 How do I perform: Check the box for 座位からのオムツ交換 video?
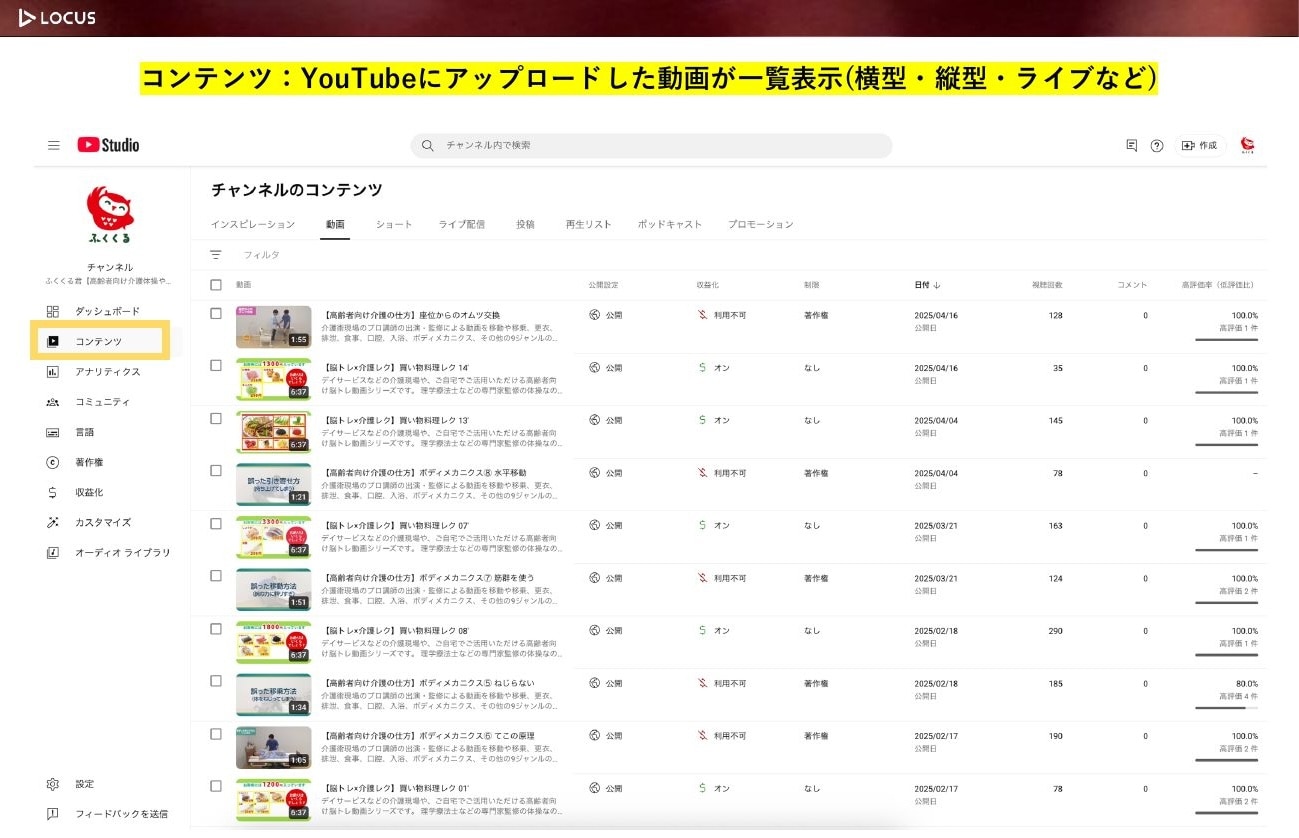click(216, 314)
